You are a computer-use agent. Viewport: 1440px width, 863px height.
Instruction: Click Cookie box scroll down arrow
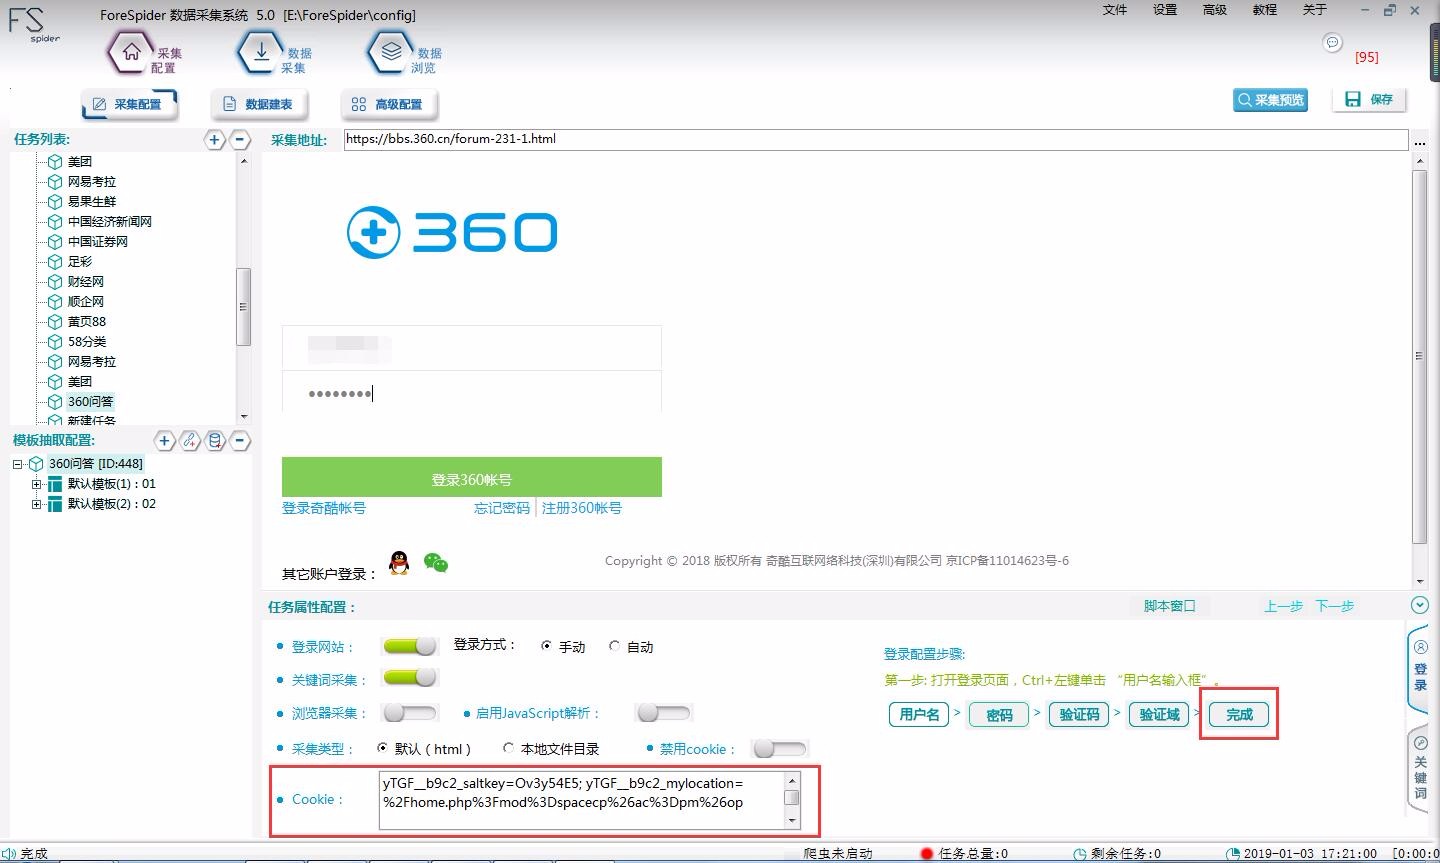792,820
